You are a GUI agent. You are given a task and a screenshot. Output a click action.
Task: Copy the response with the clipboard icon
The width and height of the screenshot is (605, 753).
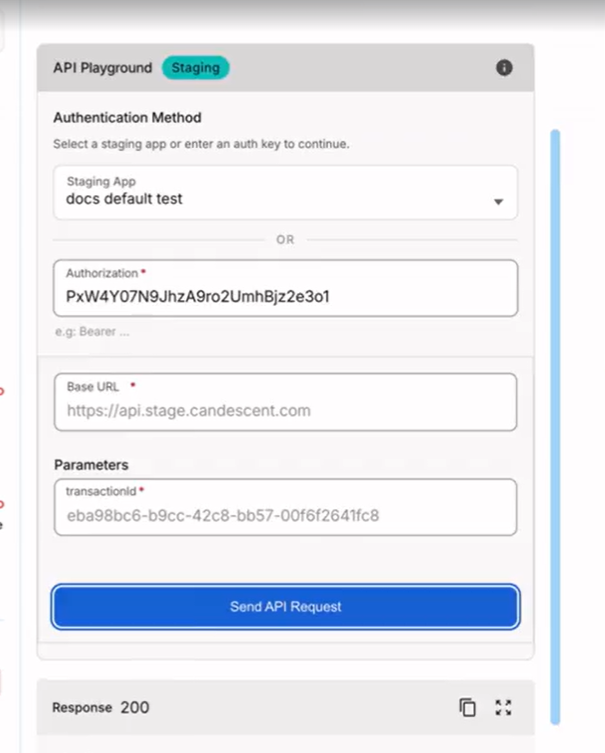pos(468,707)
